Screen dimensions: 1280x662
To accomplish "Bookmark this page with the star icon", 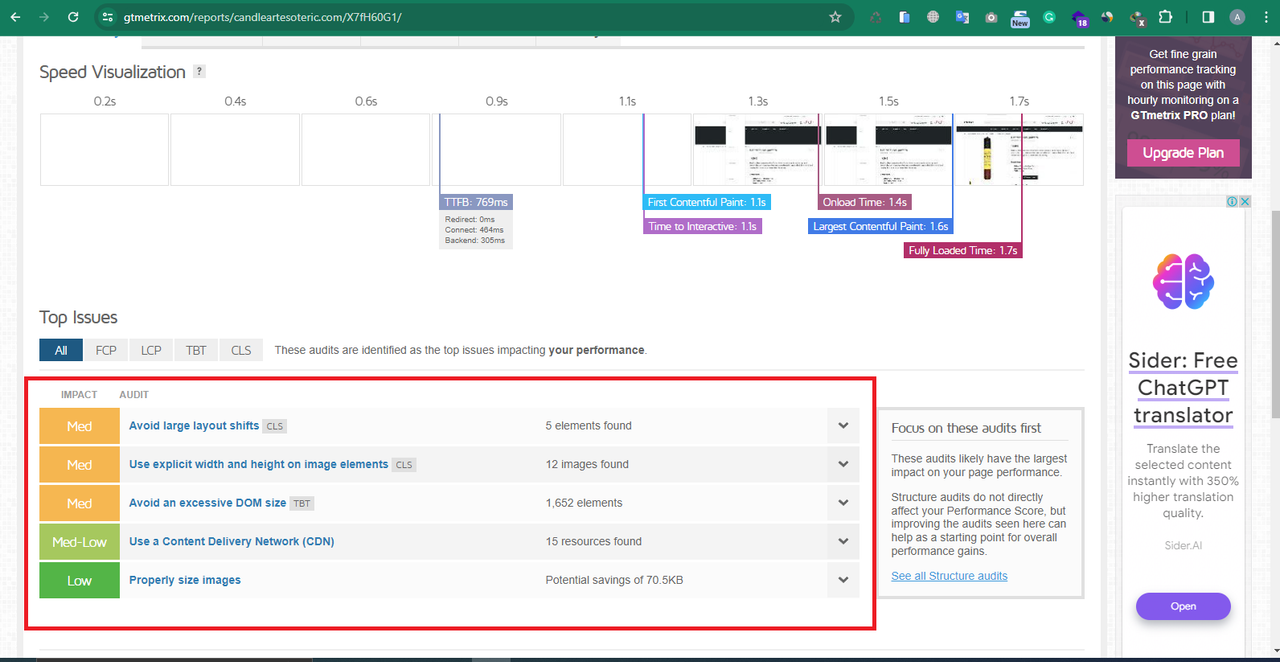I will point(835,17).
